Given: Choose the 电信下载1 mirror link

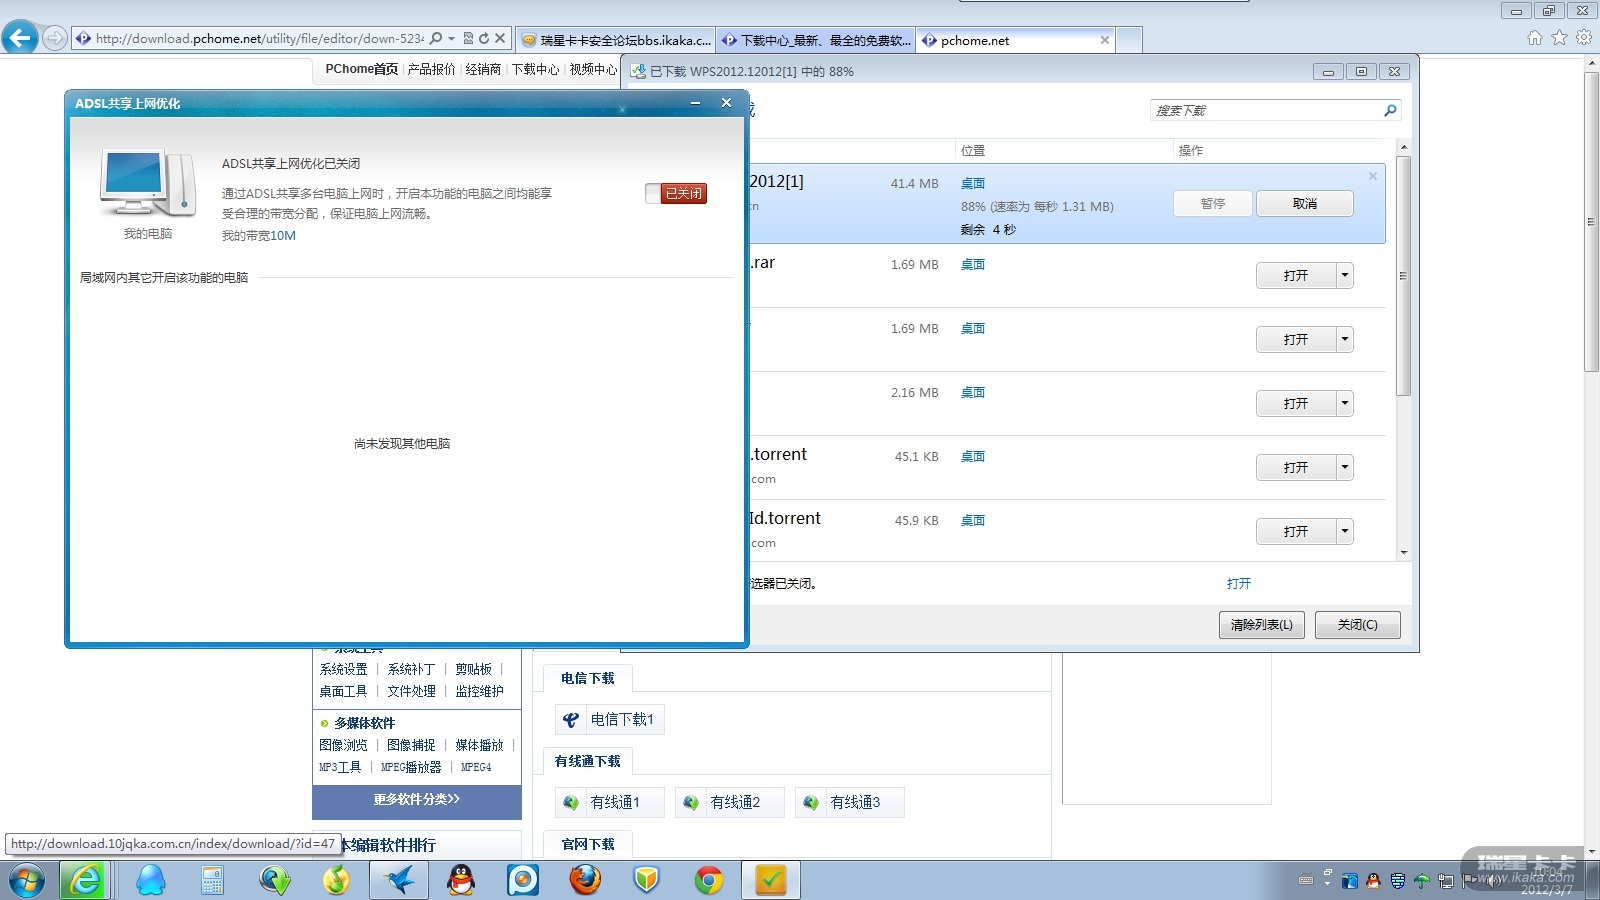Looking at the screenshot, I should click(610, 719).
